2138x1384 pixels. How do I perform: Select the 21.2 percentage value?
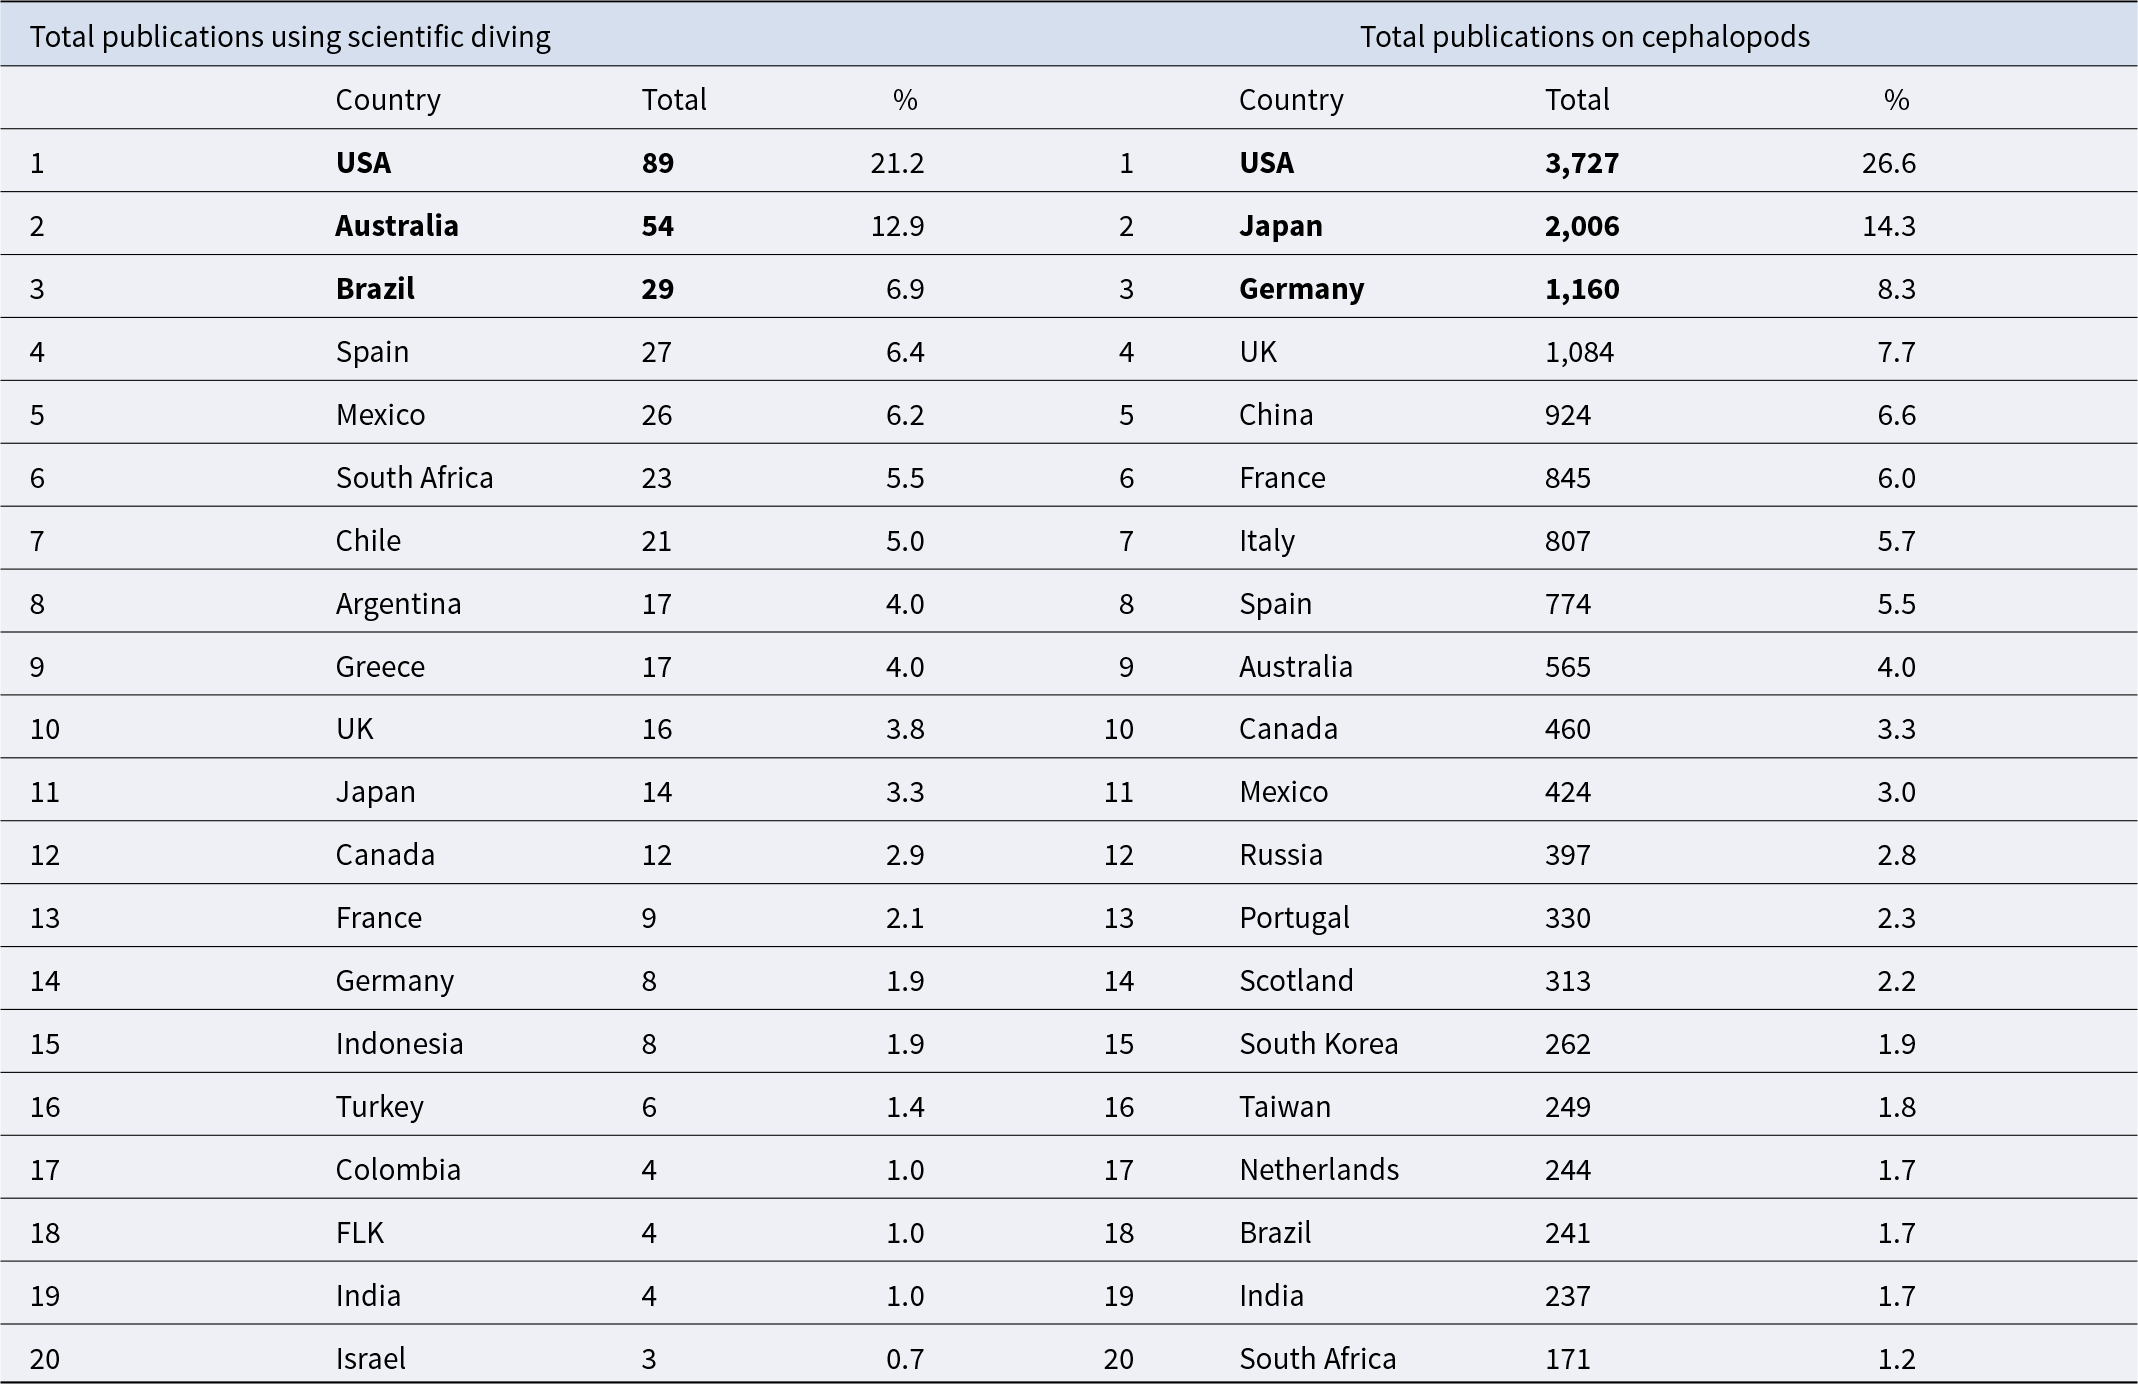(x=897, y=163)
